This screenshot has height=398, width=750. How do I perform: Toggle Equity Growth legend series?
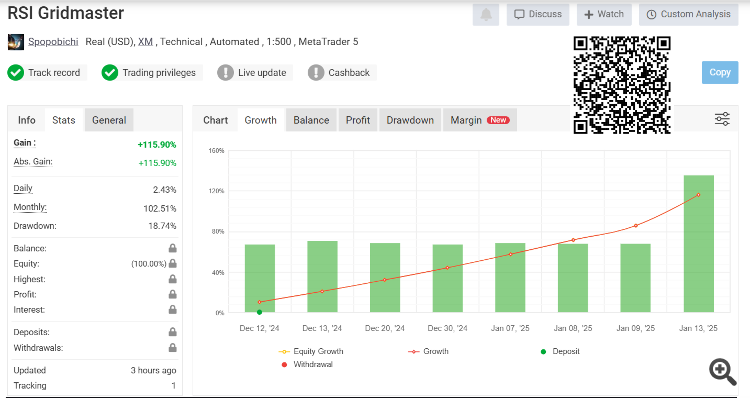click(x=311, y=351)
